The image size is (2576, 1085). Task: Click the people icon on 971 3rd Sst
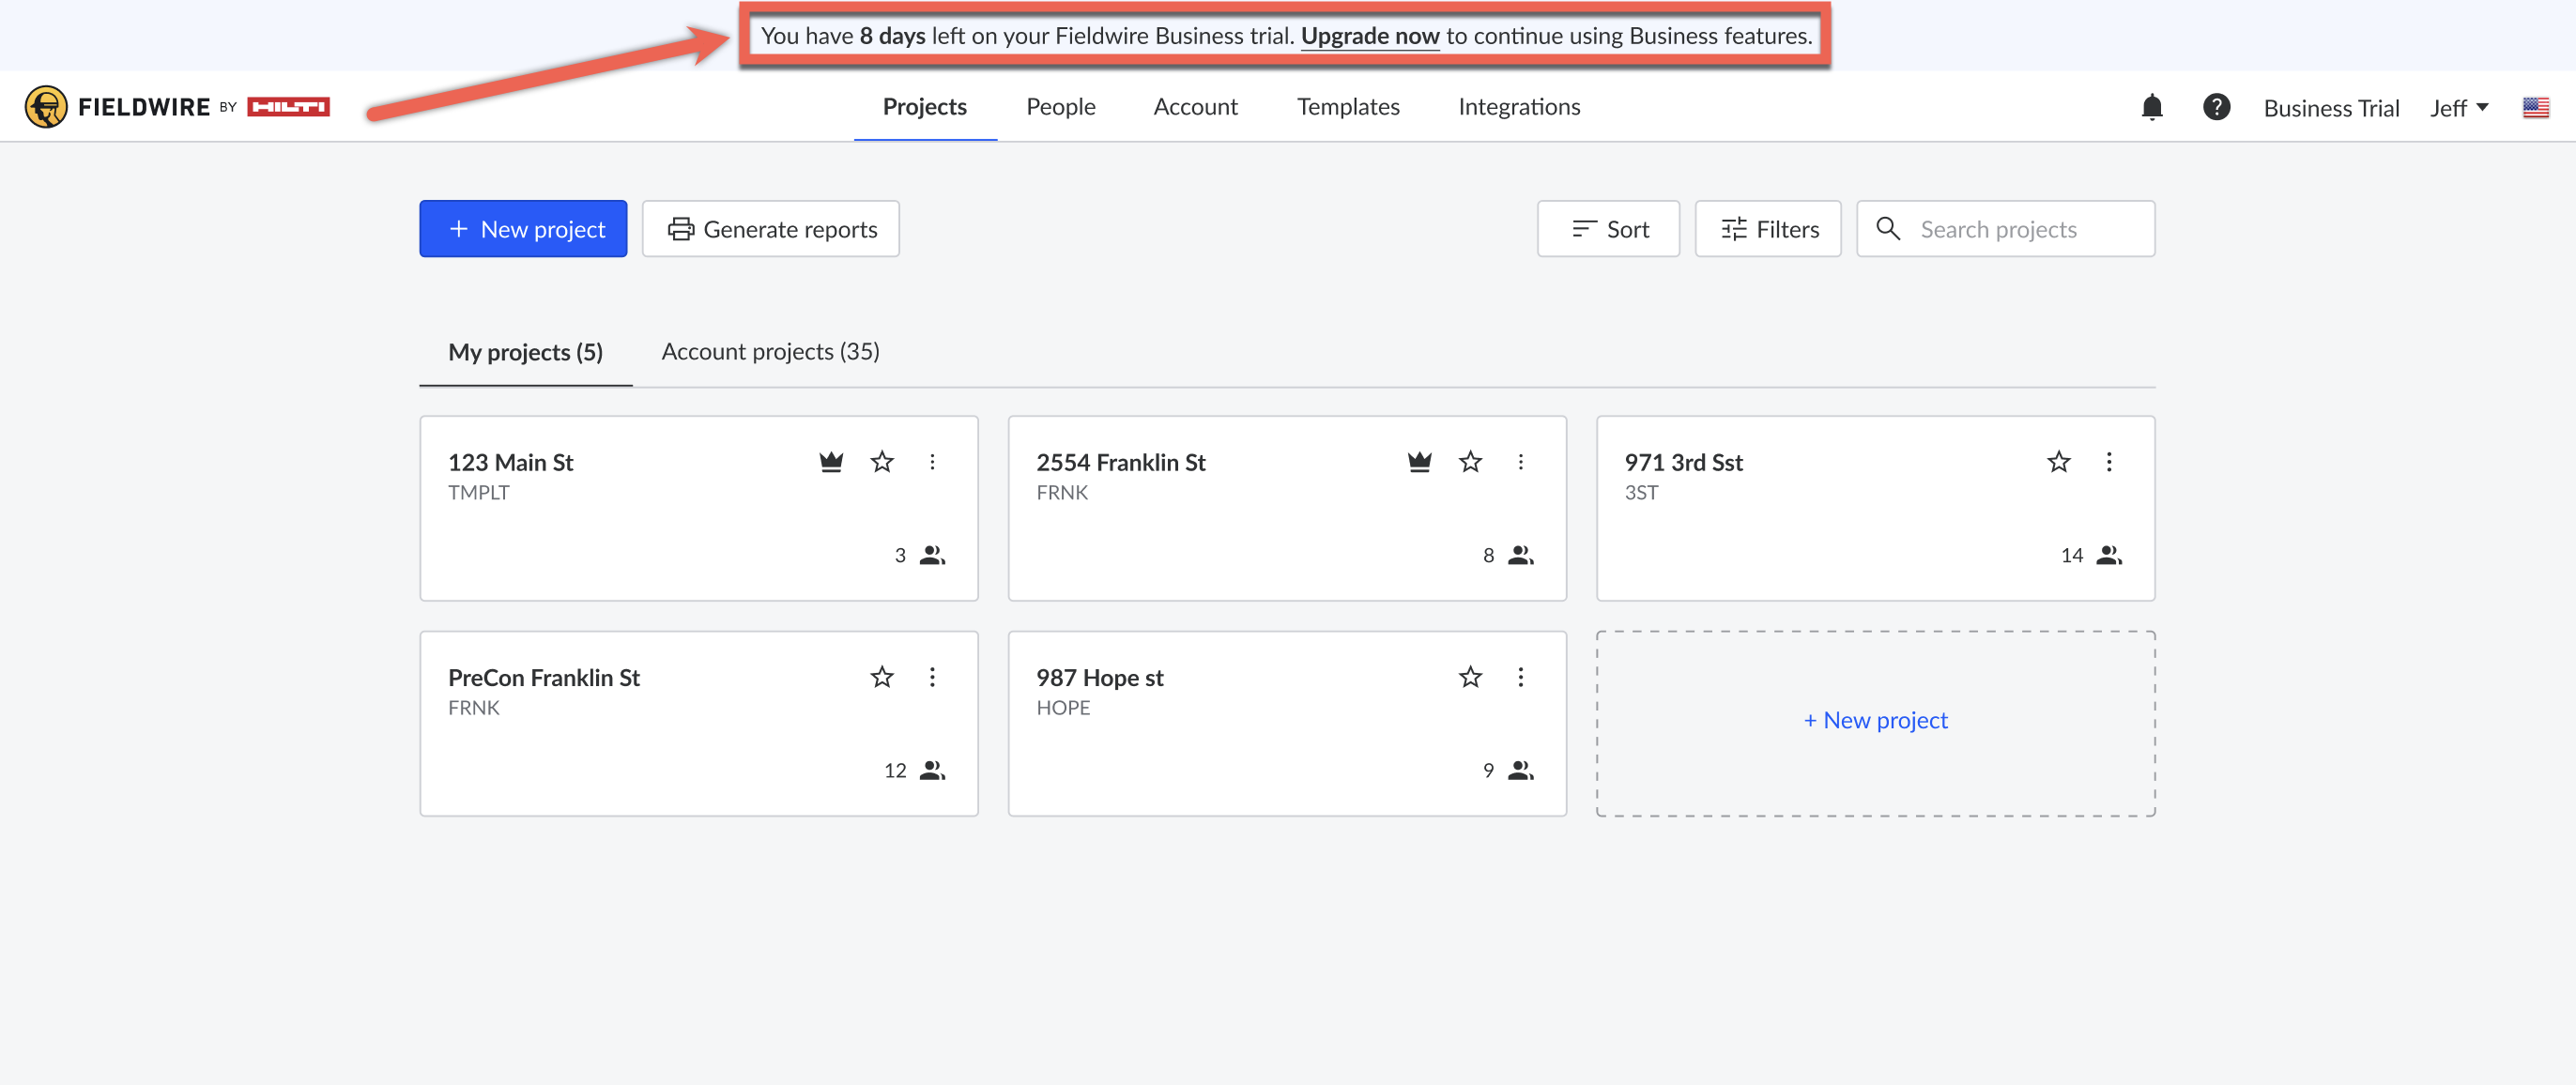click(x=2108, y=555)
